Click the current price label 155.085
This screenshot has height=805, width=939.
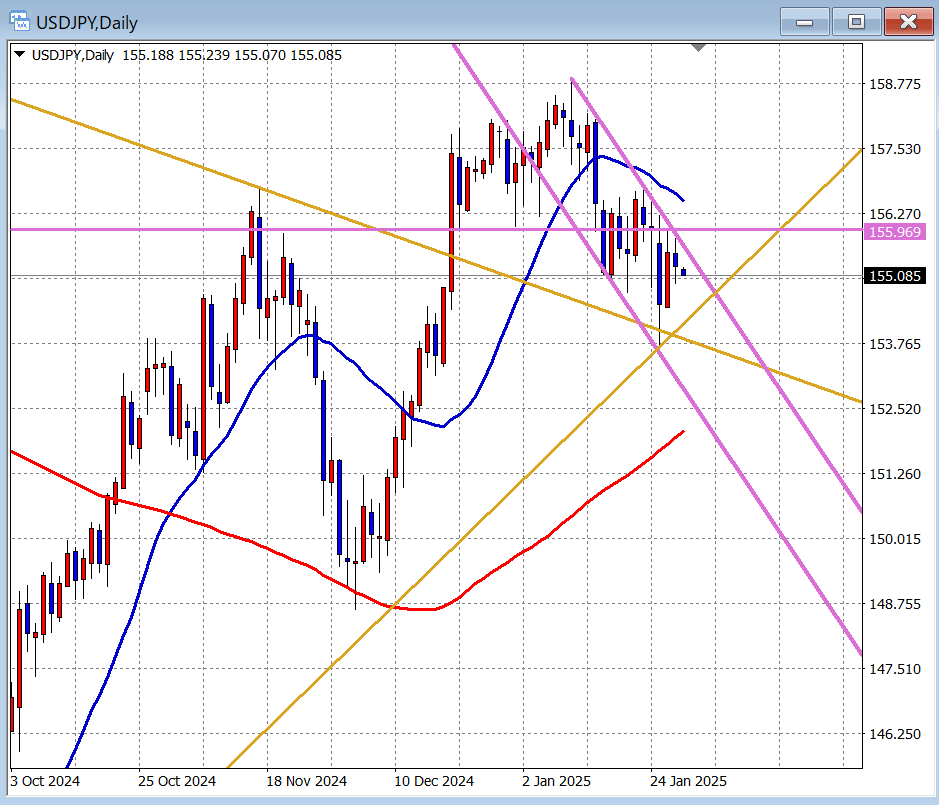895,276
